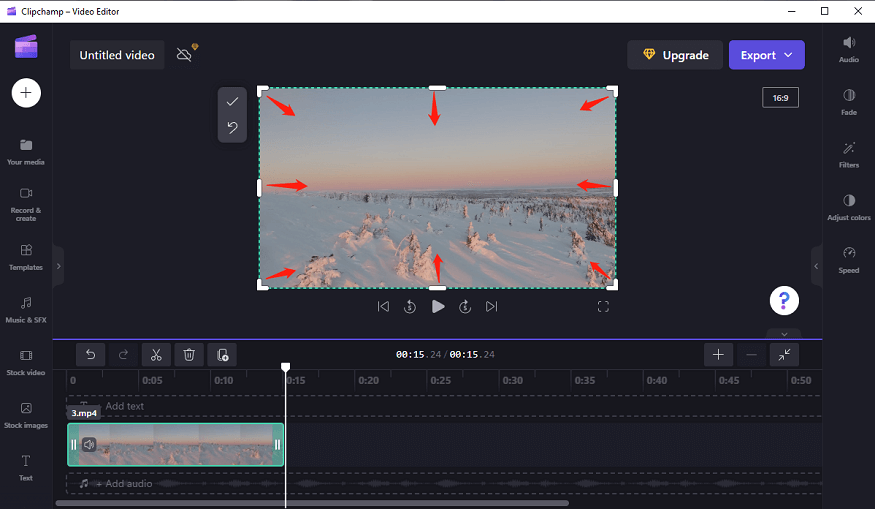This screenshot has width=875, height=509.
Task: Open Stock images library
Action: point(26,416)
